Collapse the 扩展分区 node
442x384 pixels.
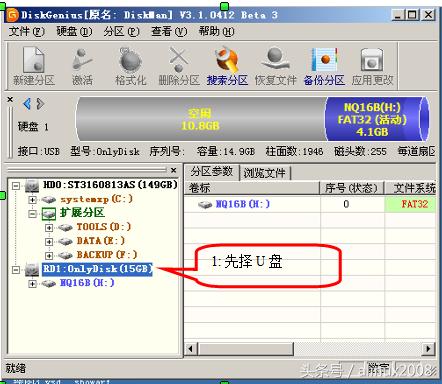(32, 214)
